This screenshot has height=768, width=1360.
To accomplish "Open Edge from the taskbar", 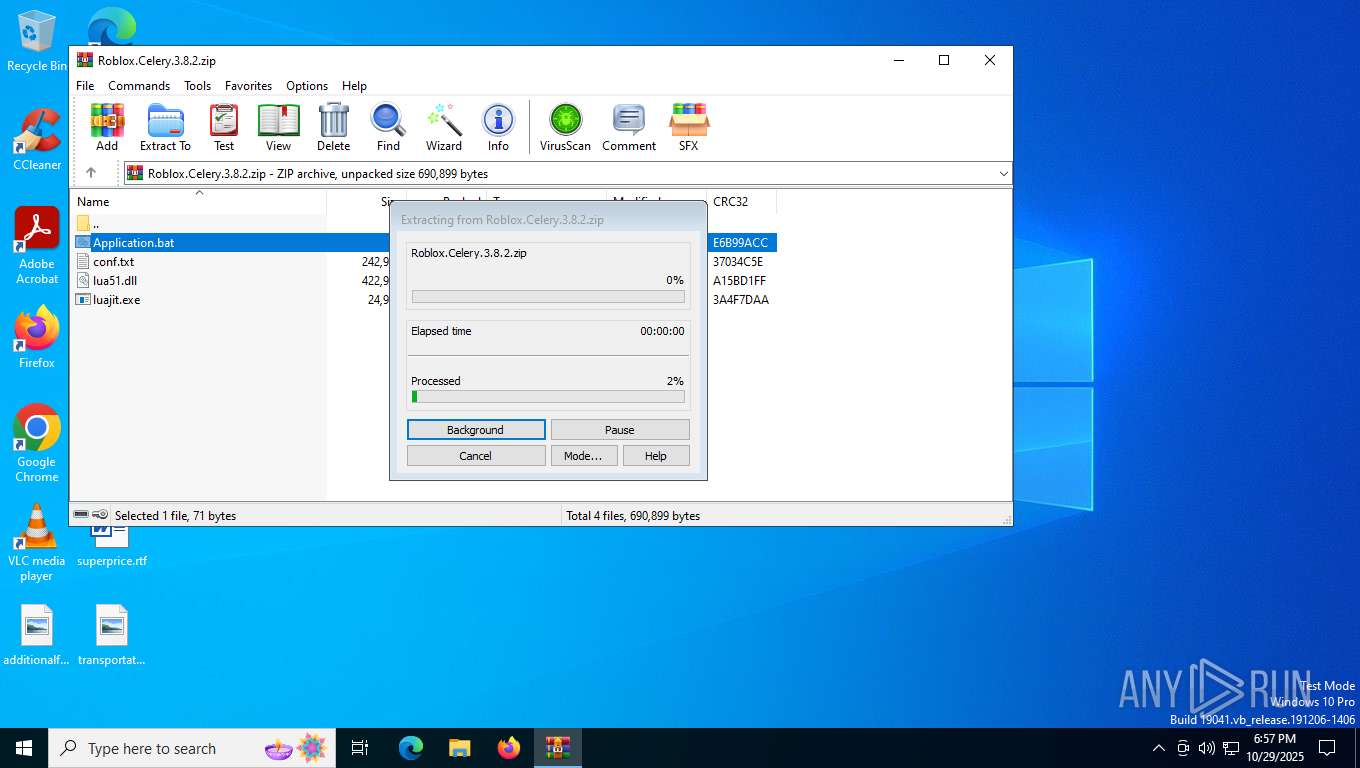I will [x=411, y=748].
